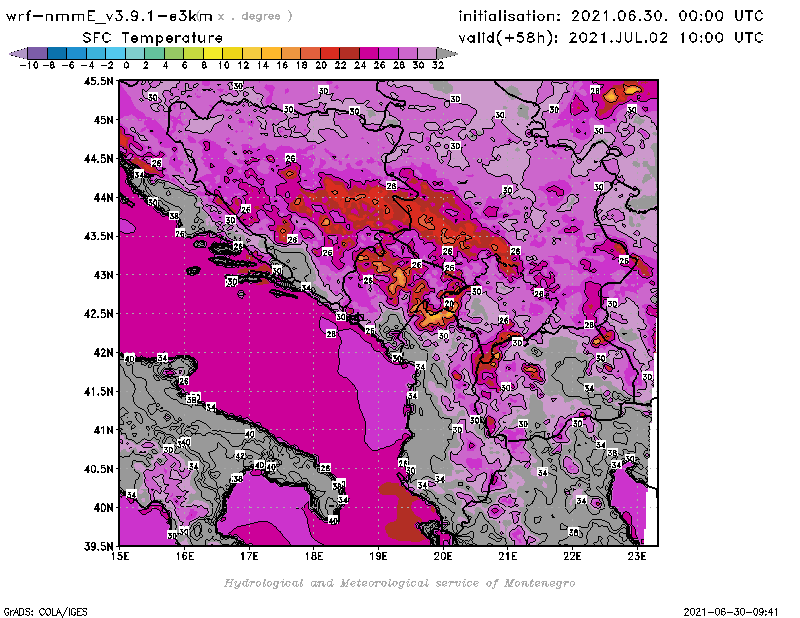Screen dimensions: 800x618
Task: Click the -10 value under the colorbar
Action: pyautogui.click(x=29, y=65)
